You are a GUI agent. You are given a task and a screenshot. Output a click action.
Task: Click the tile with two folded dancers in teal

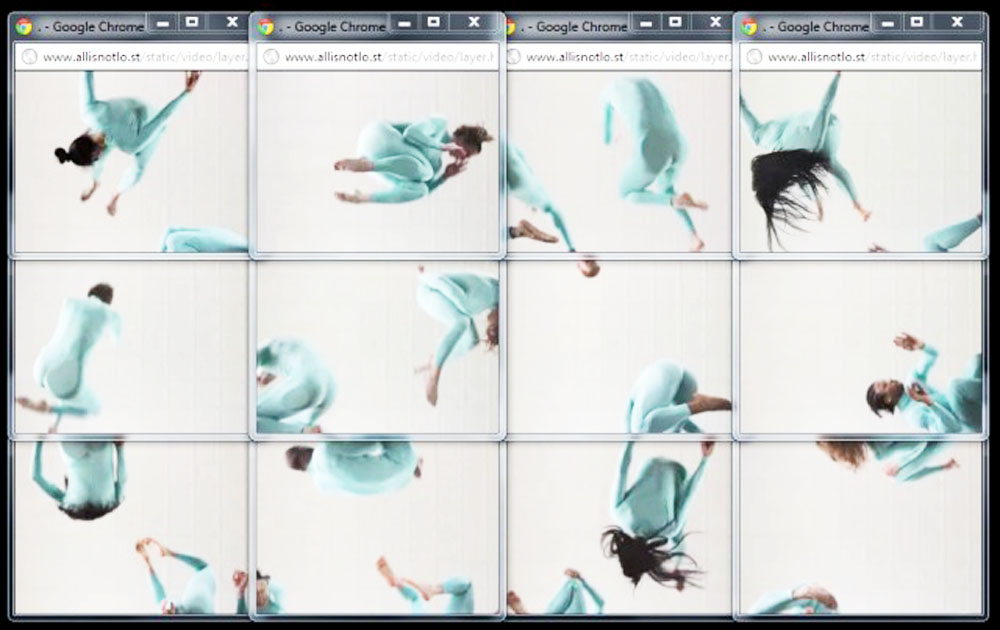pos(378,348)
